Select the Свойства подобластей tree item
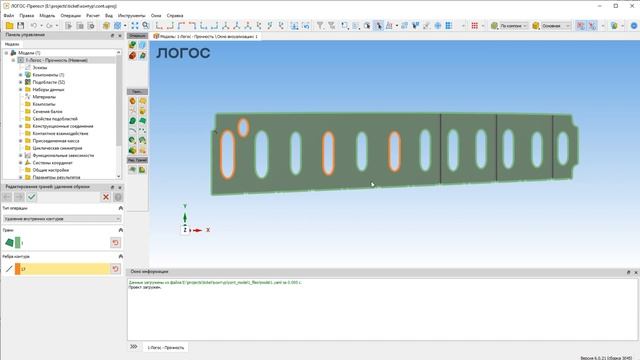Image resolution: width=640 pixels, height=360 pixels. (x=55, y=119)
